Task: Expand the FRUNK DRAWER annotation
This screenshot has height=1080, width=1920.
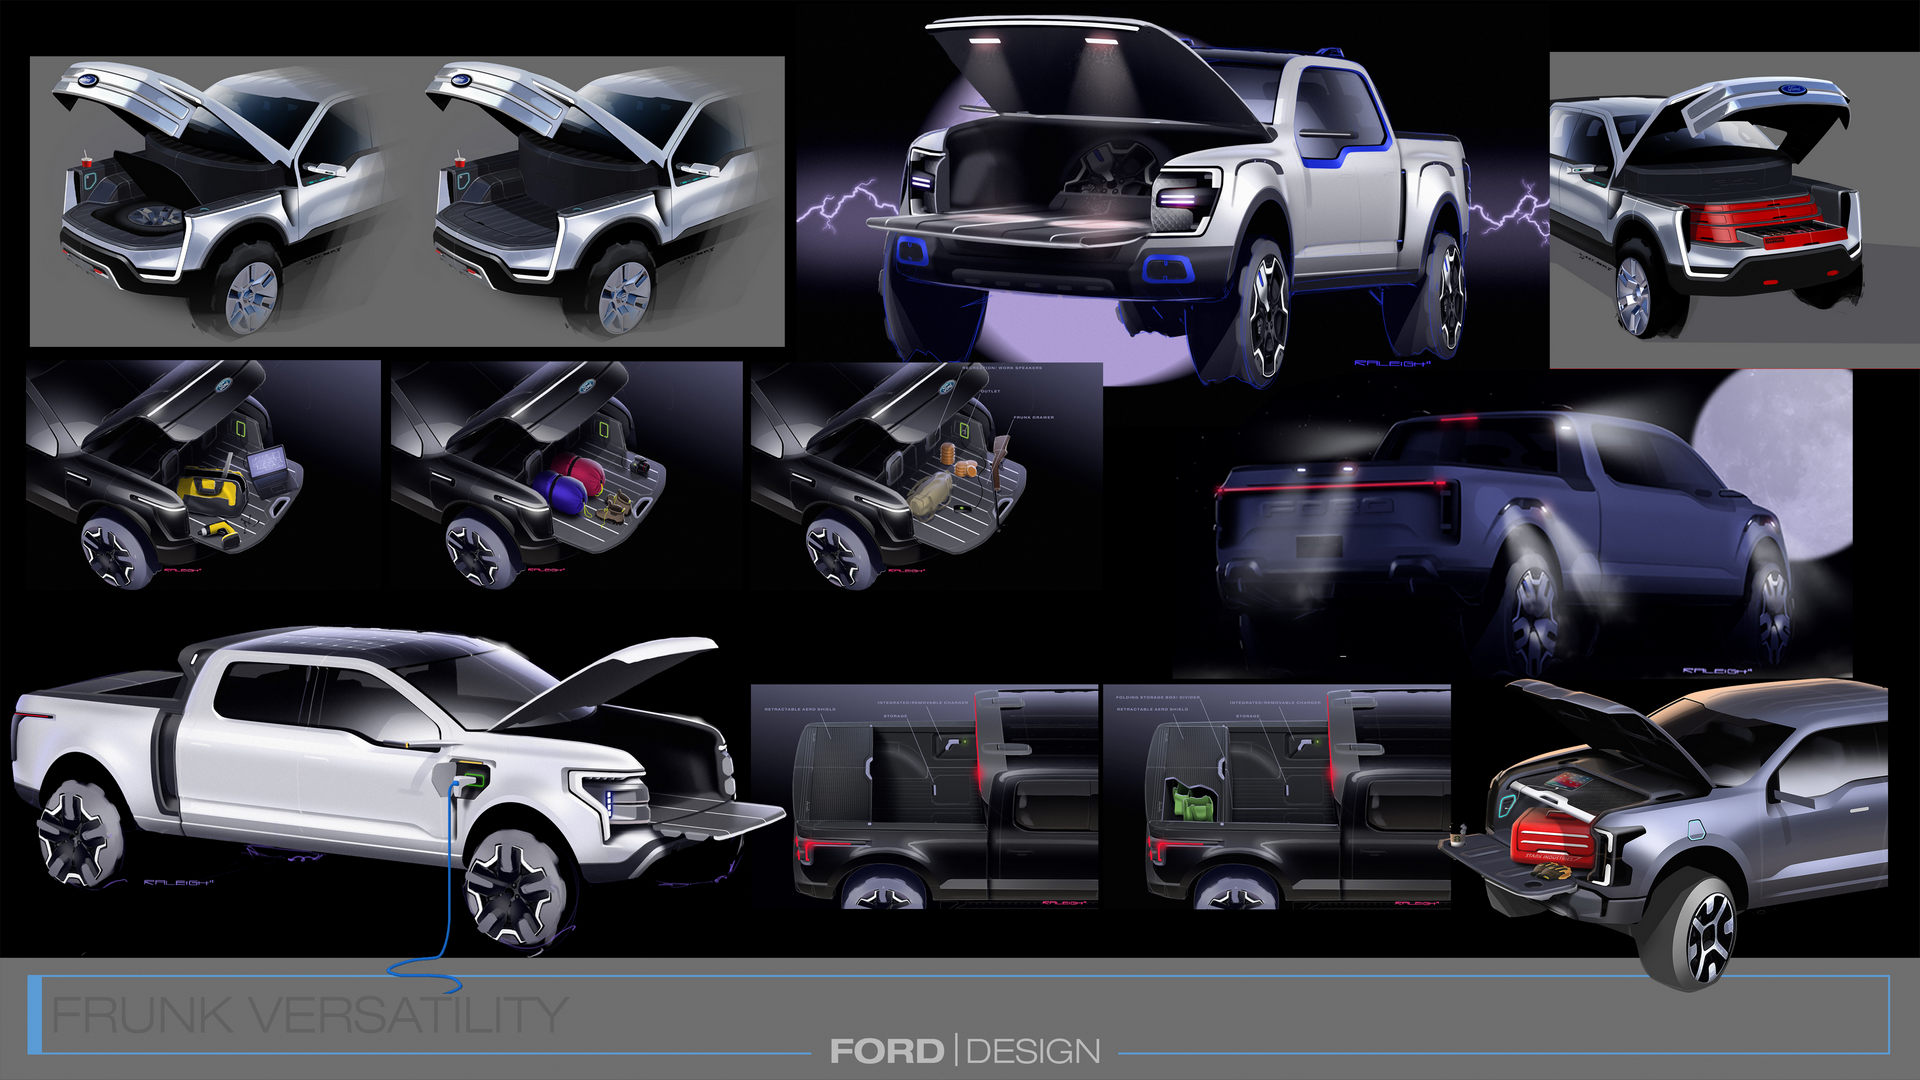Action: (1034, 417)
